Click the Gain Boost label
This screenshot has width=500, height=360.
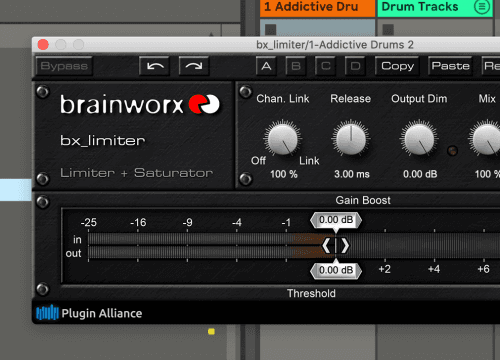click(x=363, y=200)
